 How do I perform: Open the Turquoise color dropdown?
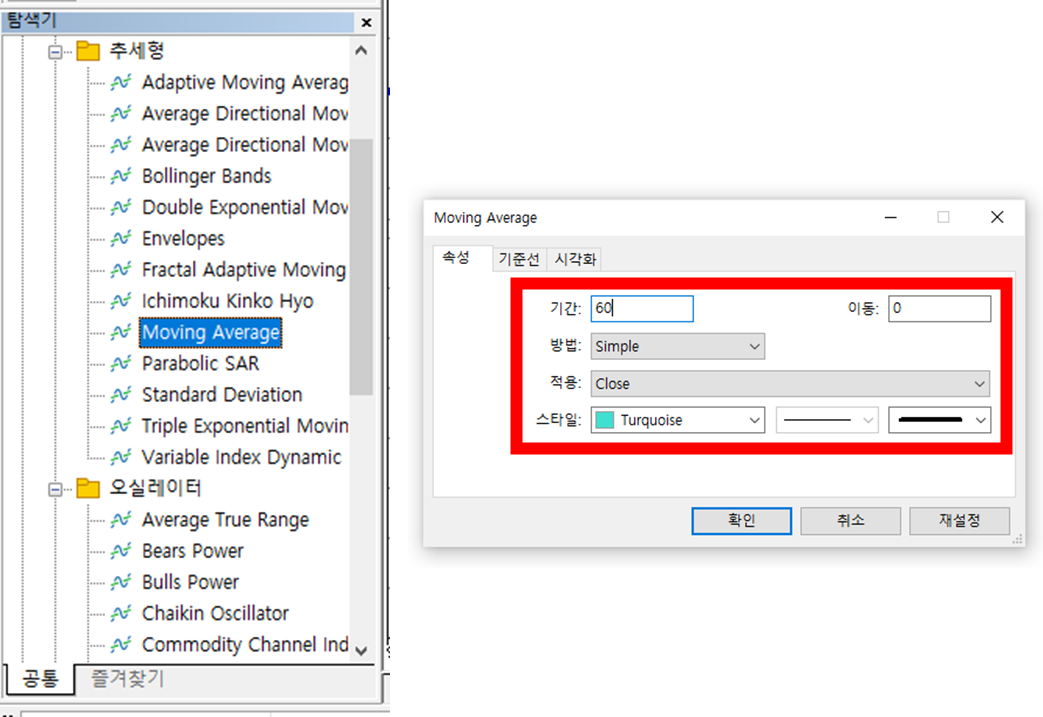pyautogui.click(x=677, y=420)
